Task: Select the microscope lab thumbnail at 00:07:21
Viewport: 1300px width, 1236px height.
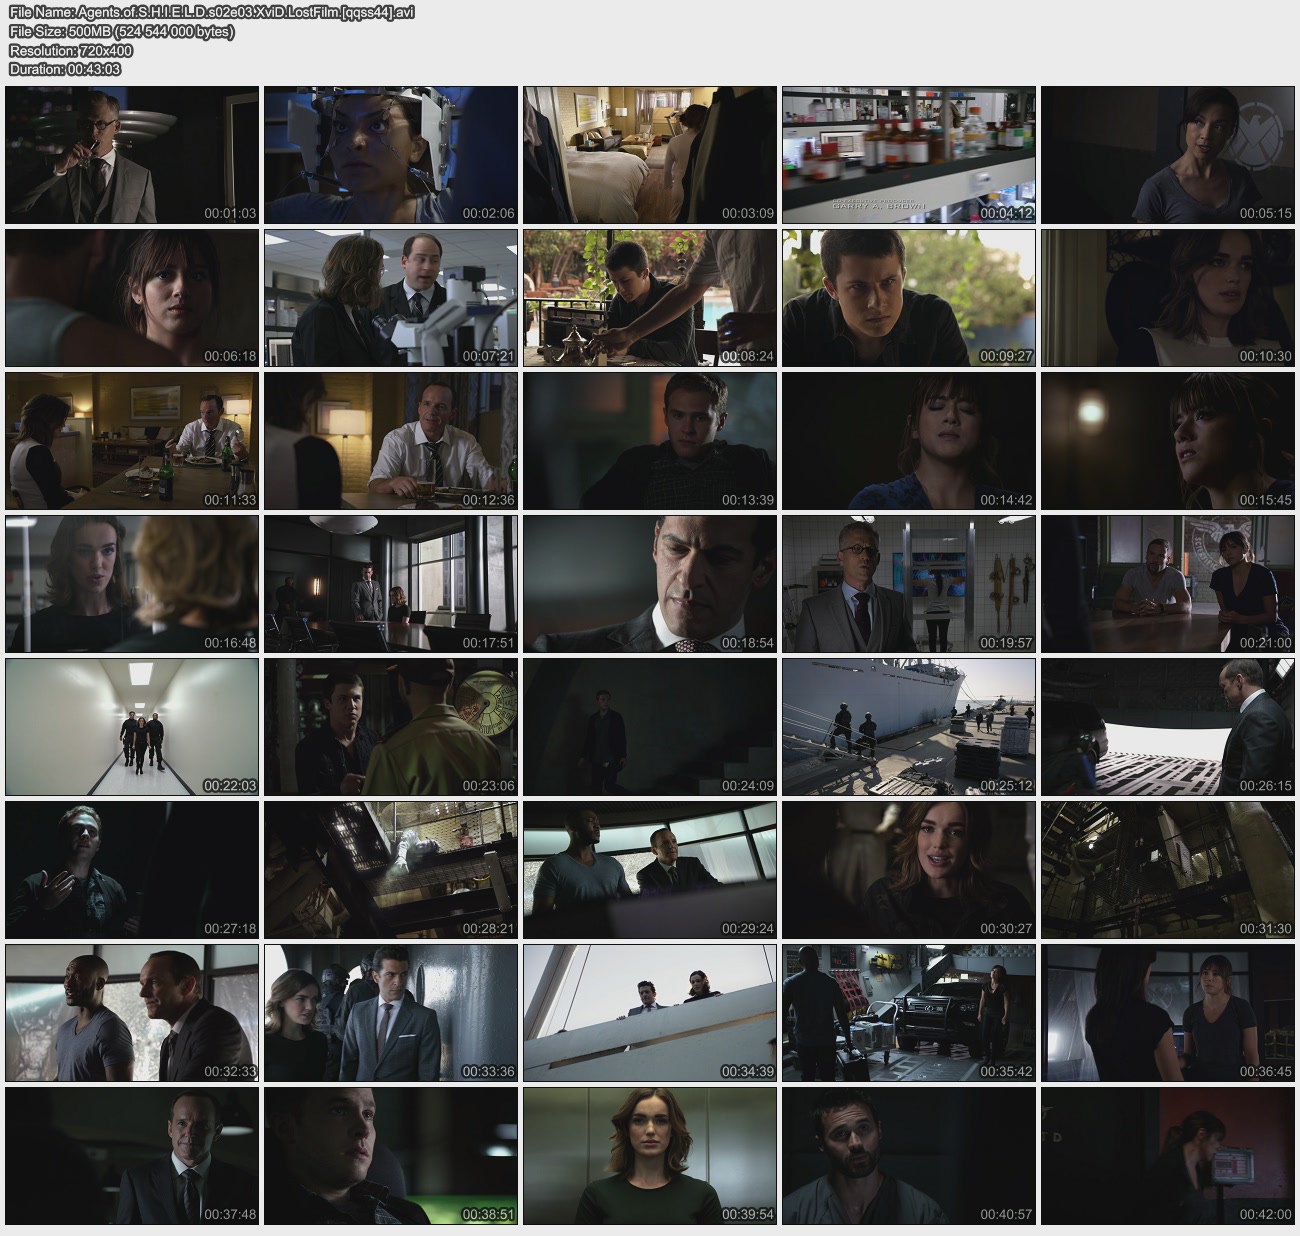Action: tap(391, 298)
